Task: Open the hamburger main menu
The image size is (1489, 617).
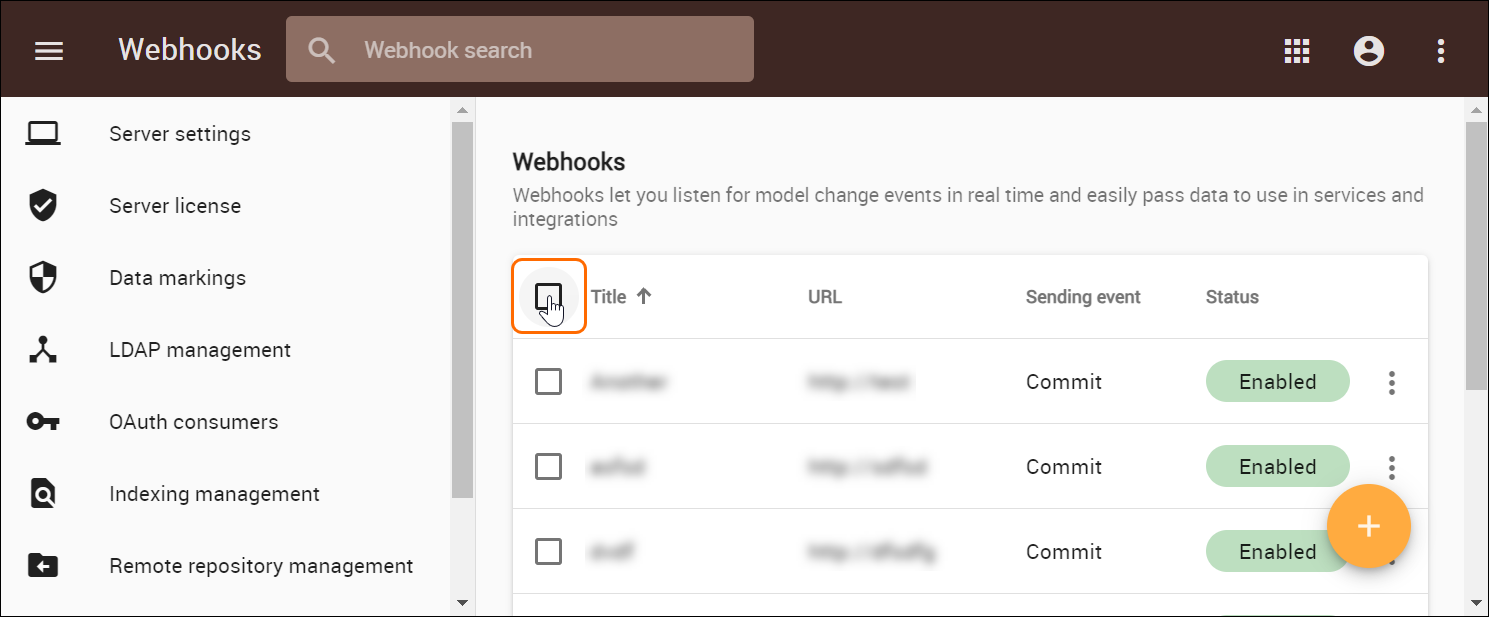Action: [x=49, y=50]
